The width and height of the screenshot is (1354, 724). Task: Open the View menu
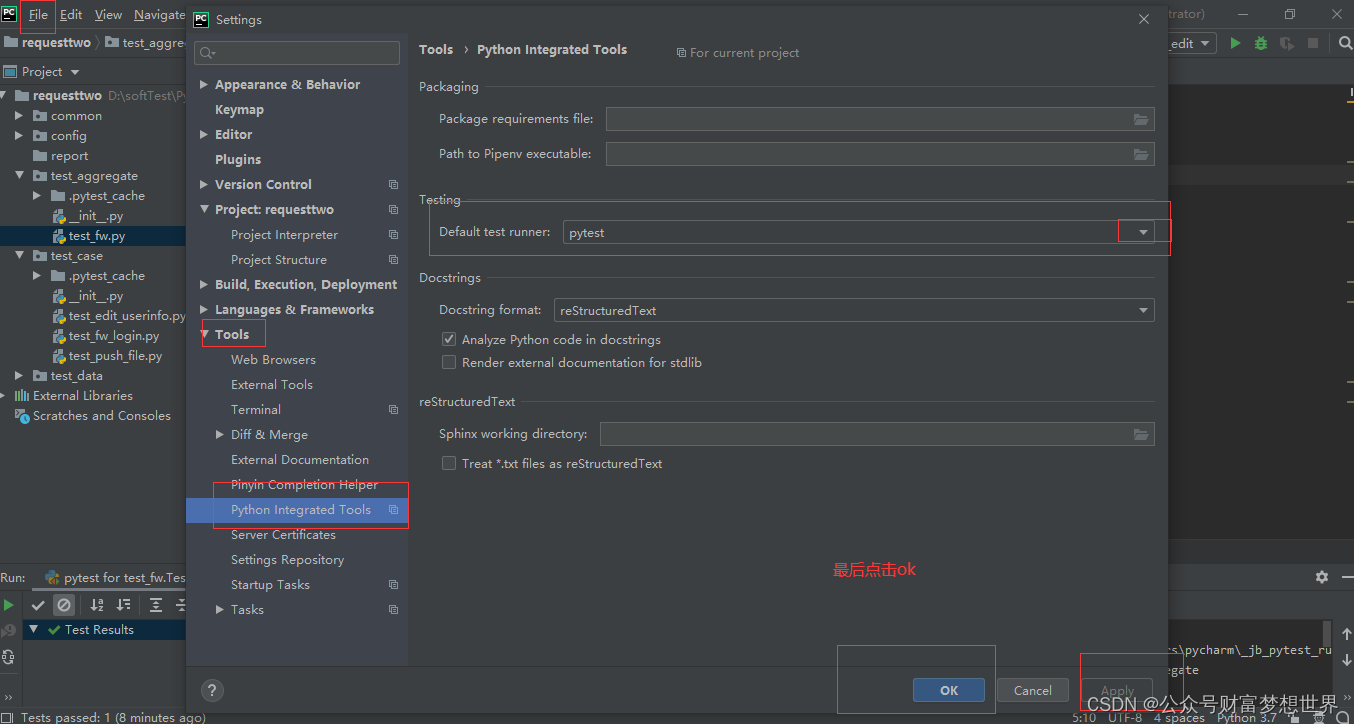[x=108, y=15]
